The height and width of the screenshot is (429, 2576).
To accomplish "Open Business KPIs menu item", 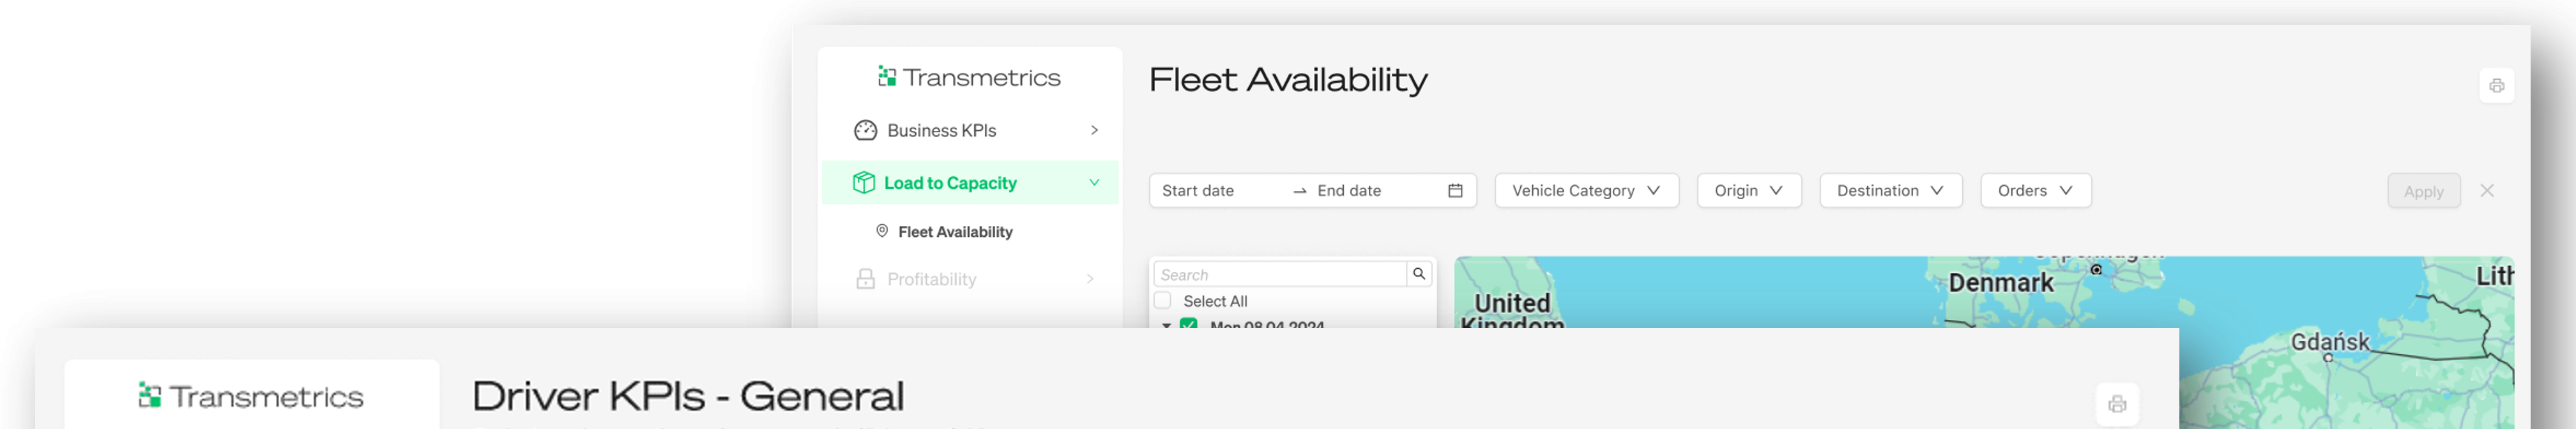I will (969, 130).
